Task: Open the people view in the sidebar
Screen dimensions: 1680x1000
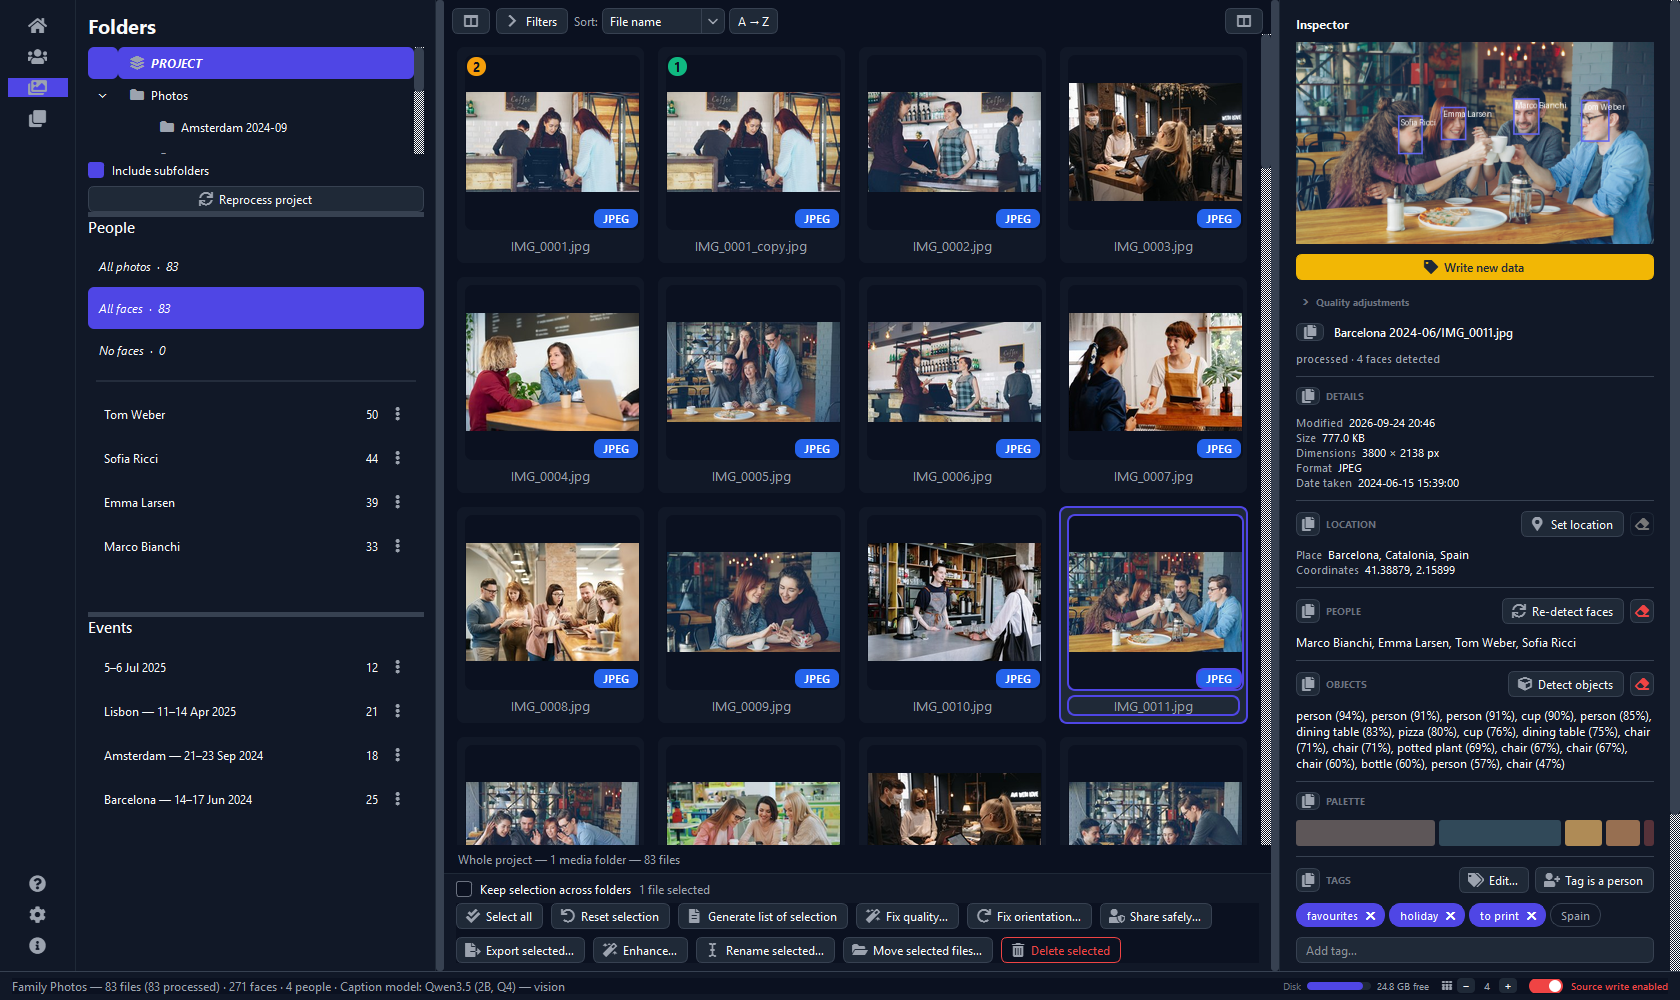Action: (x=37, y=57)
